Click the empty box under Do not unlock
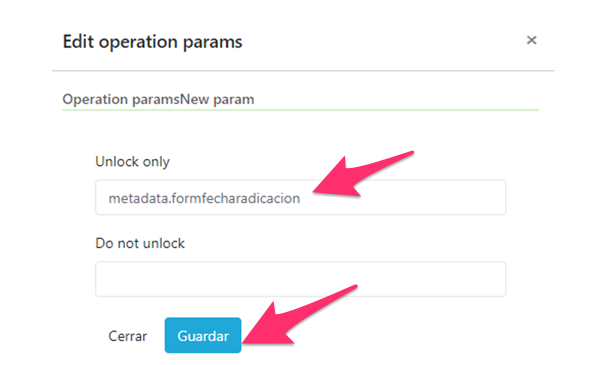Screen dimensions: 599x365 301,279
